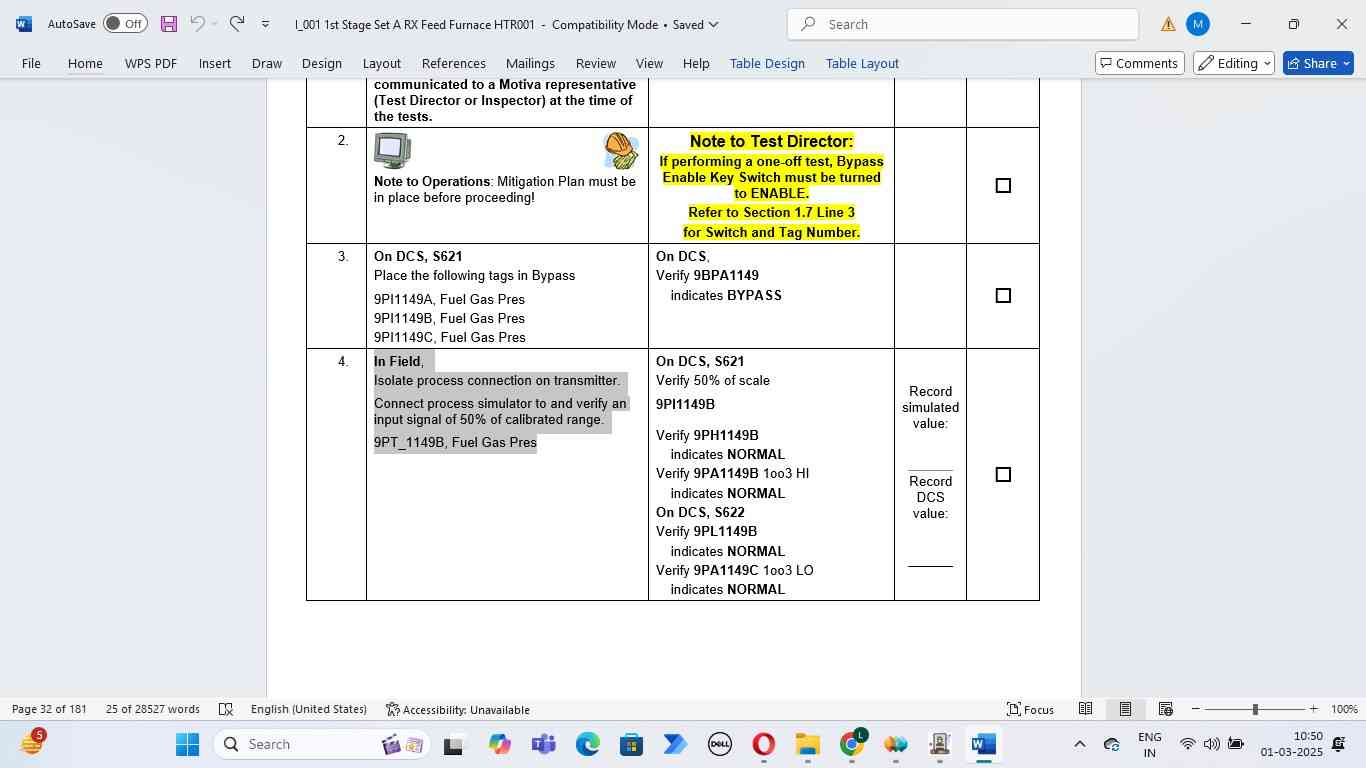
Task: Toggle the AutoSave switch
Action: pyautogui.click(x=125, y=24)
